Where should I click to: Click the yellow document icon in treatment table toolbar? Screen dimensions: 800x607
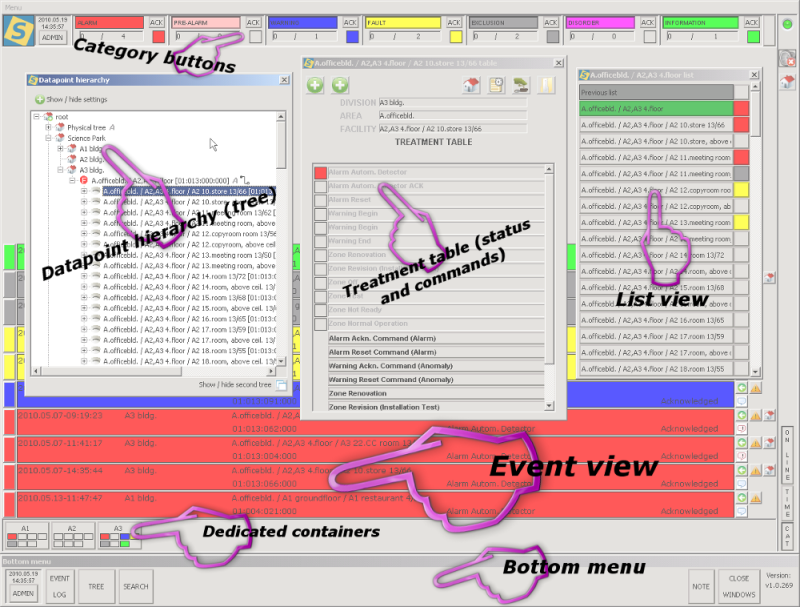click(546, 86)
